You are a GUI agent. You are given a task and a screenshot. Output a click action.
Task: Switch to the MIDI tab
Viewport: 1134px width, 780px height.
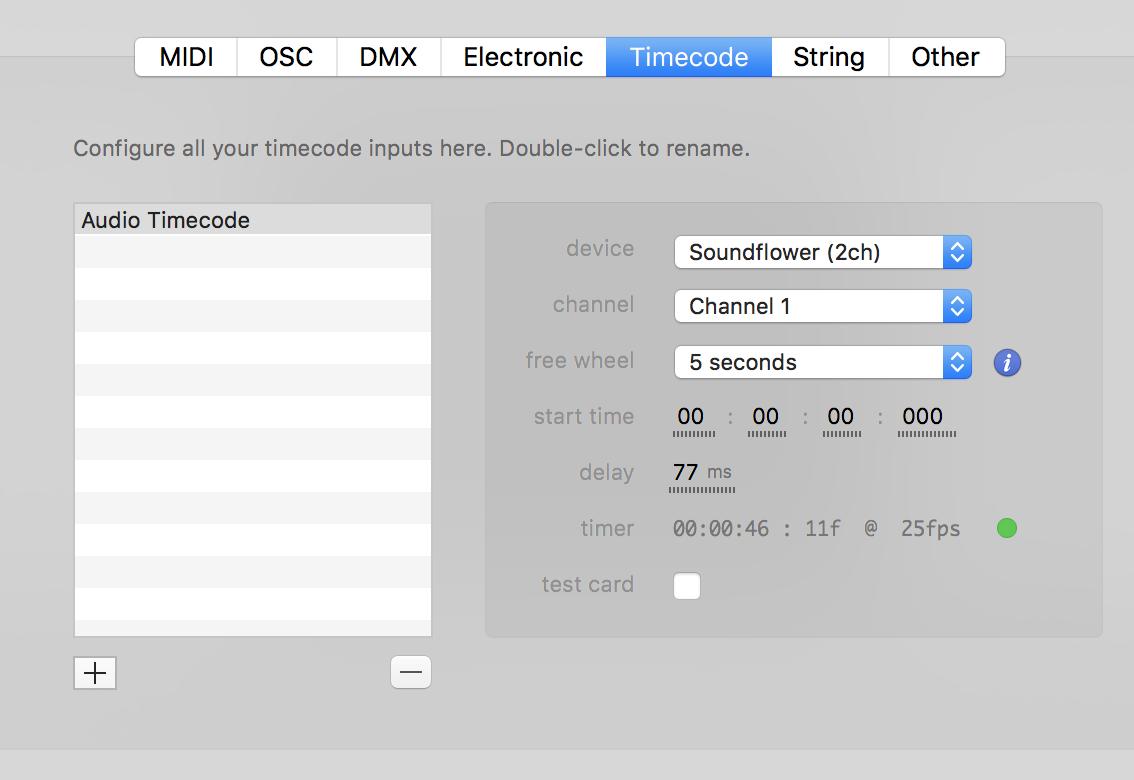click(x=187, y=57)
